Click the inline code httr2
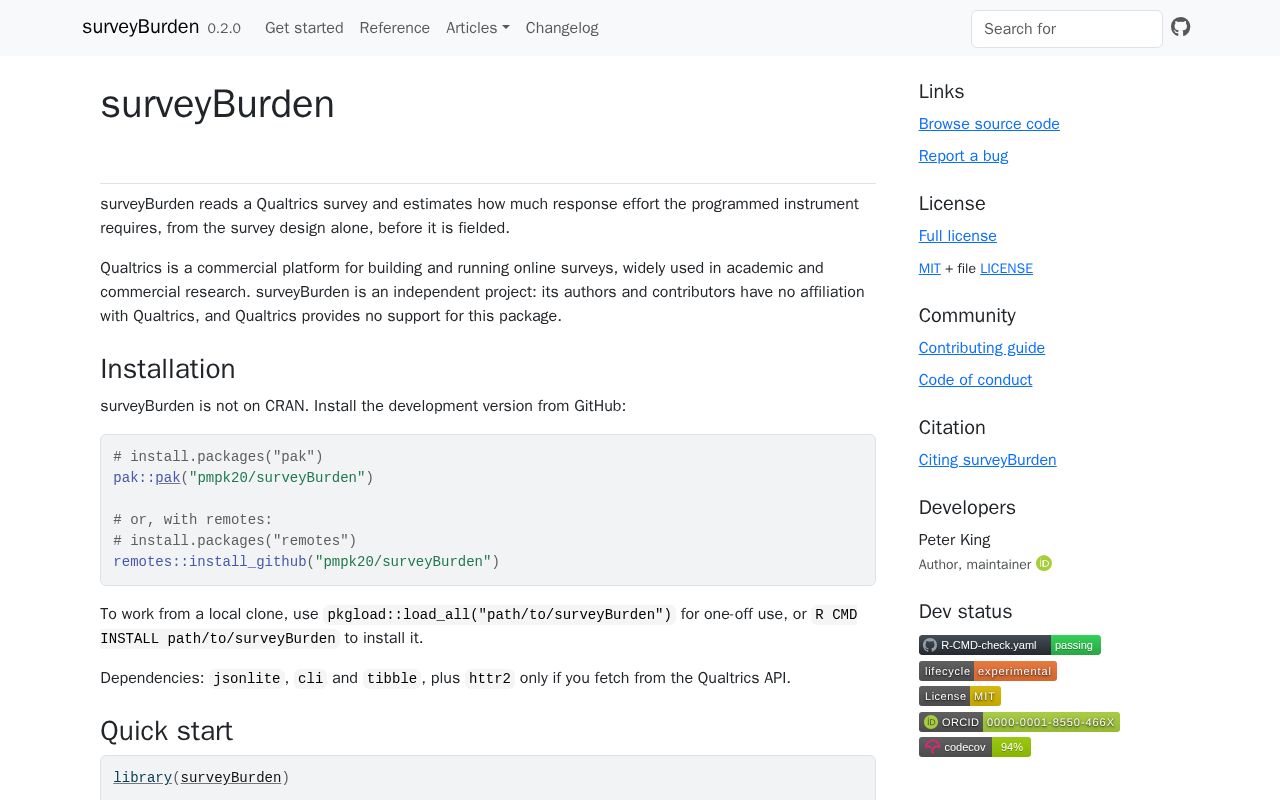Viewport: 1280px width, 800px height. pos(490,678)
